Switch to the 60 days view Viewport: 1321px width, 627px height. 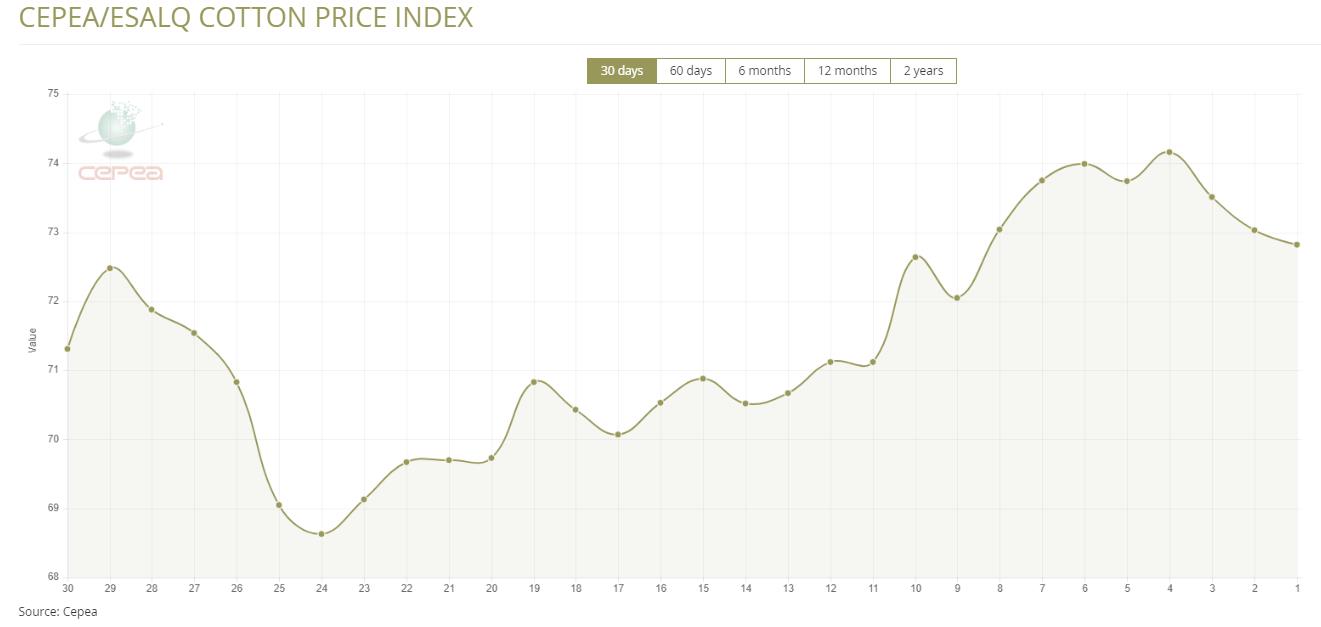click(690, 71)
